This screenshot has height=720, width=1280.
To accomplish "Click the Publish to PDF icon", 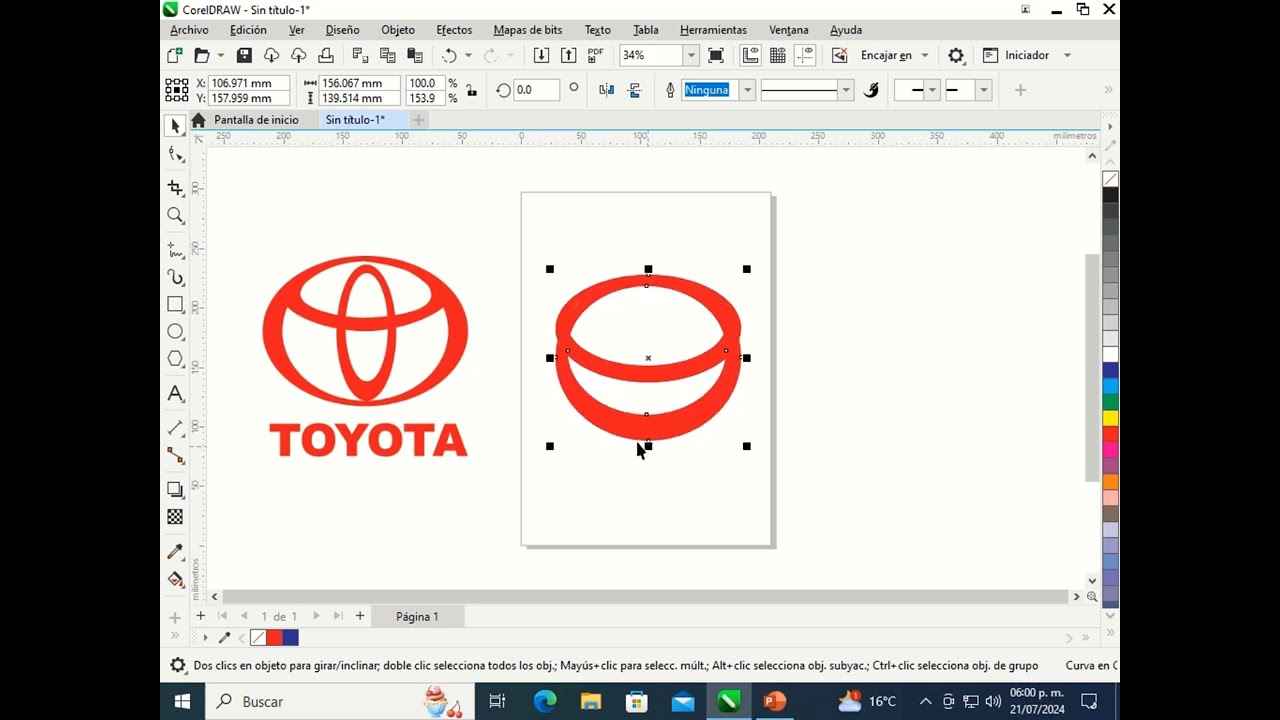I will (596, 56).
